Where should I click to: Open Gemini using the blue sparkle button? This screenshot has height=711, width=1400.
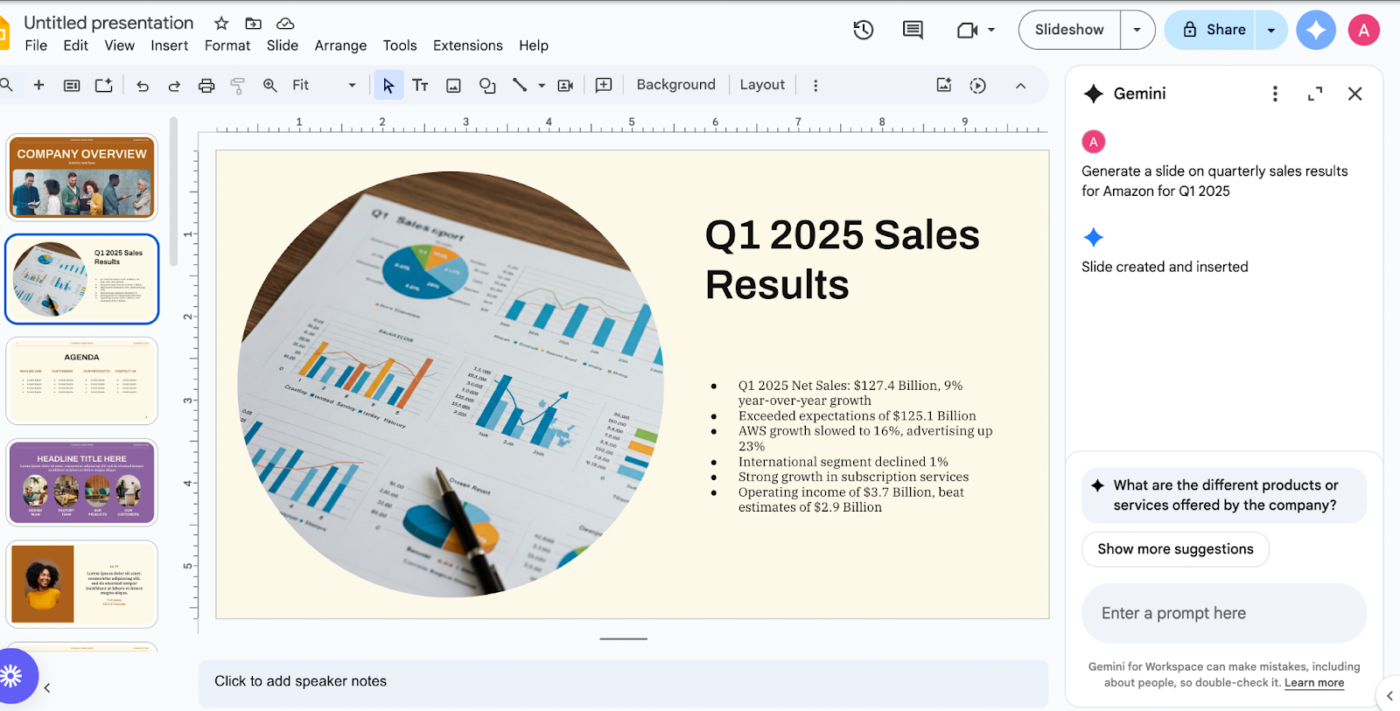1316,30
